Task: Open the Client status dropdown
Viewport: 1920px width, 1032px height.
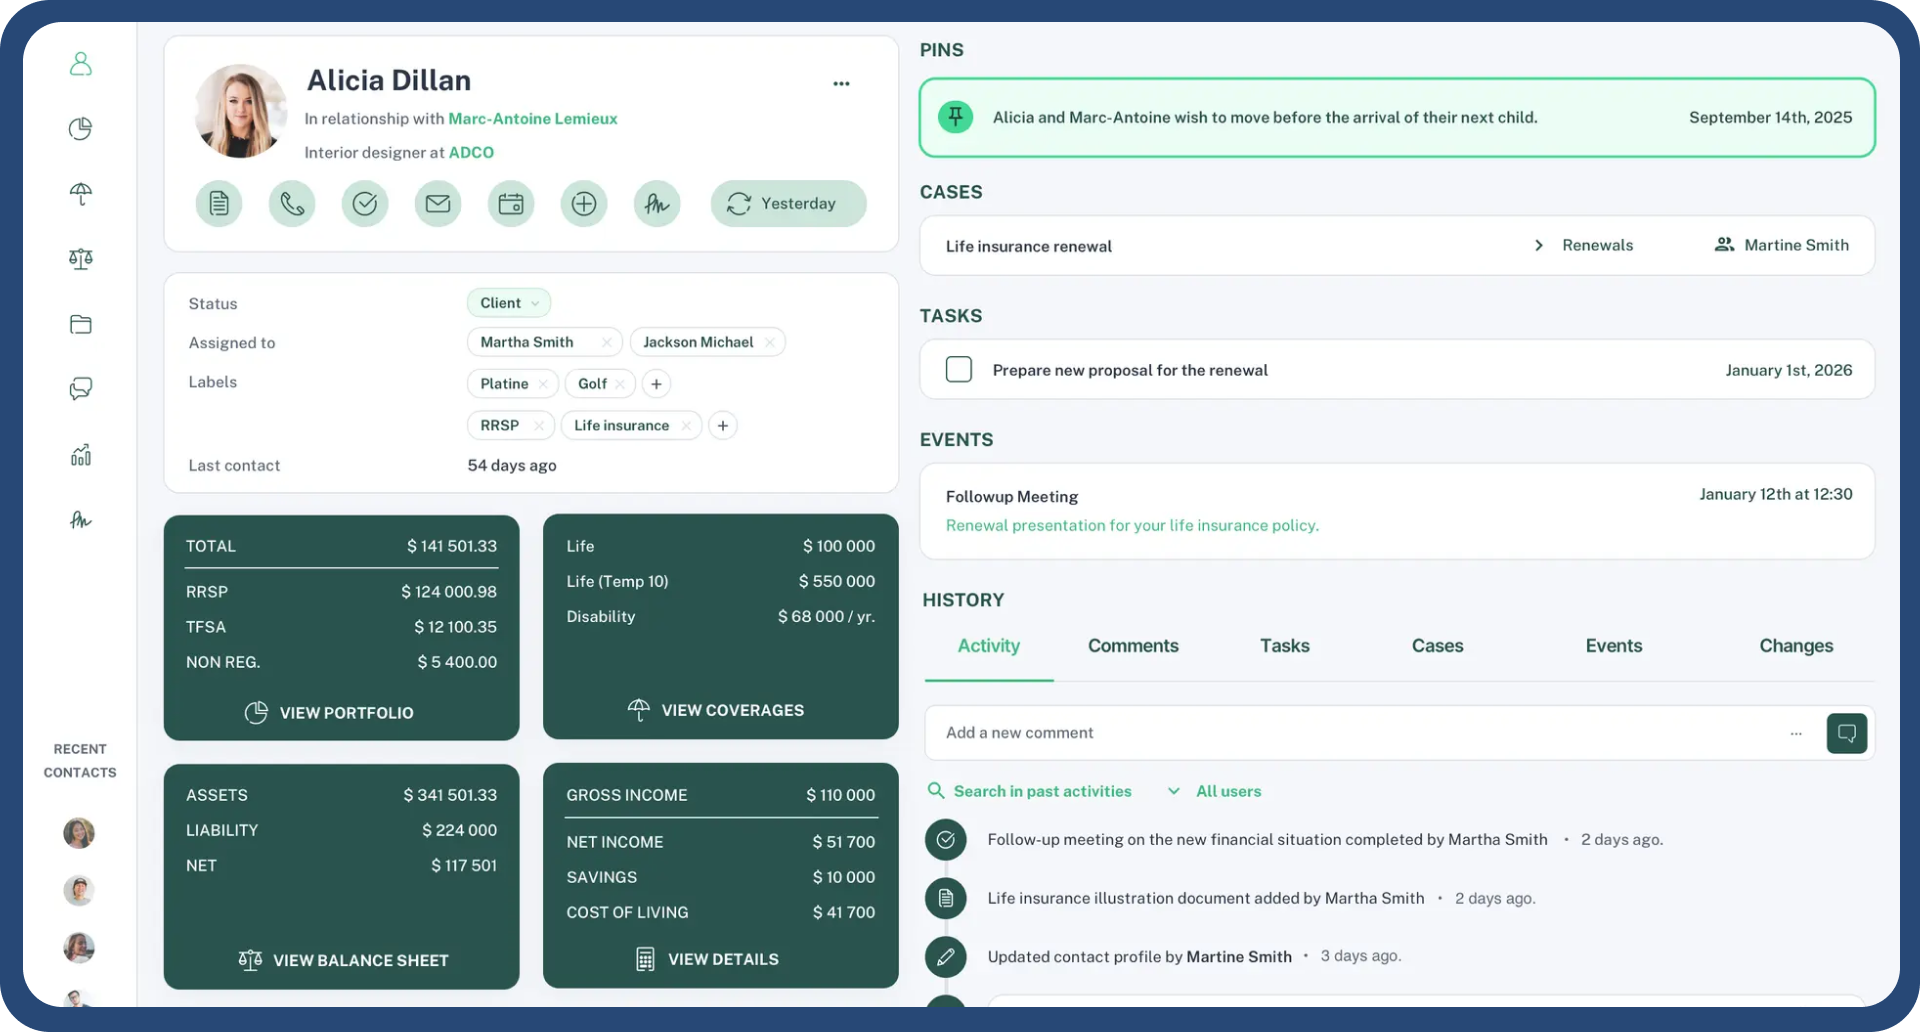Action: [x=508, y=302]
